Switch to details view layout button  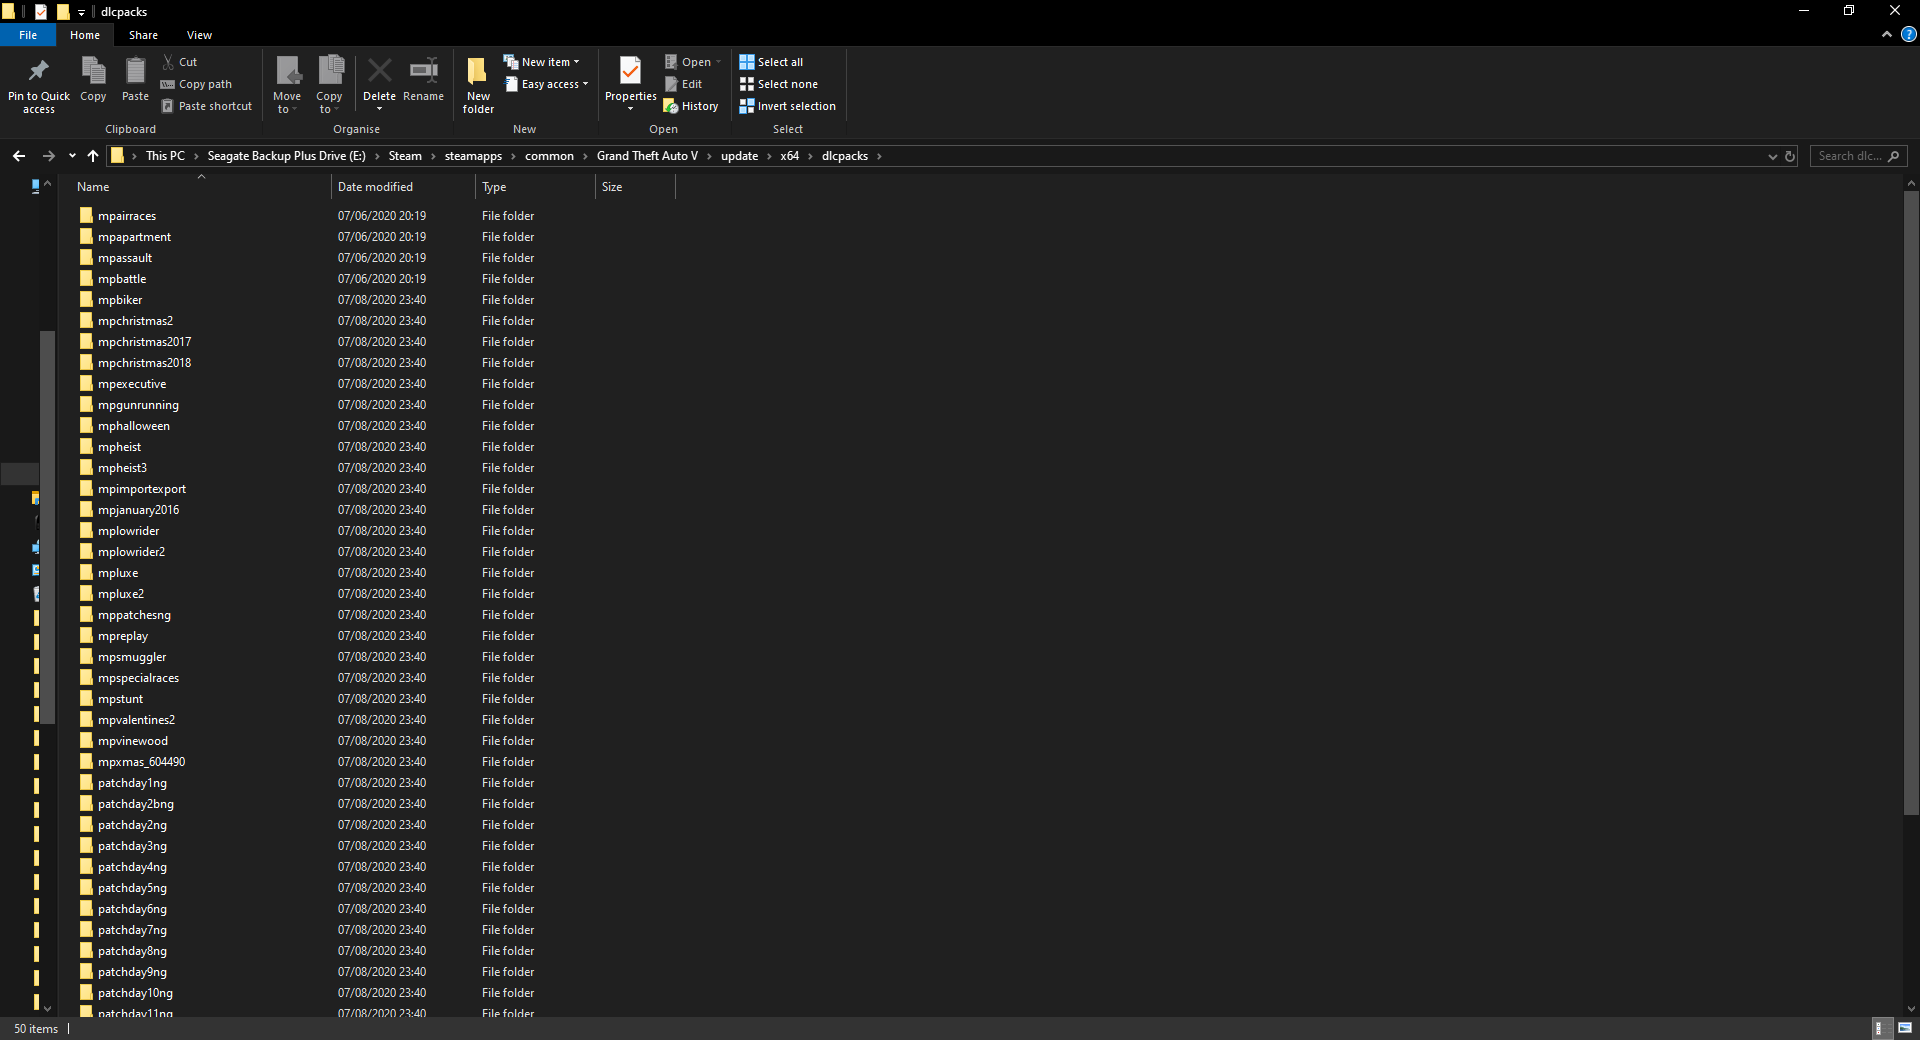coord(1879,1028)
